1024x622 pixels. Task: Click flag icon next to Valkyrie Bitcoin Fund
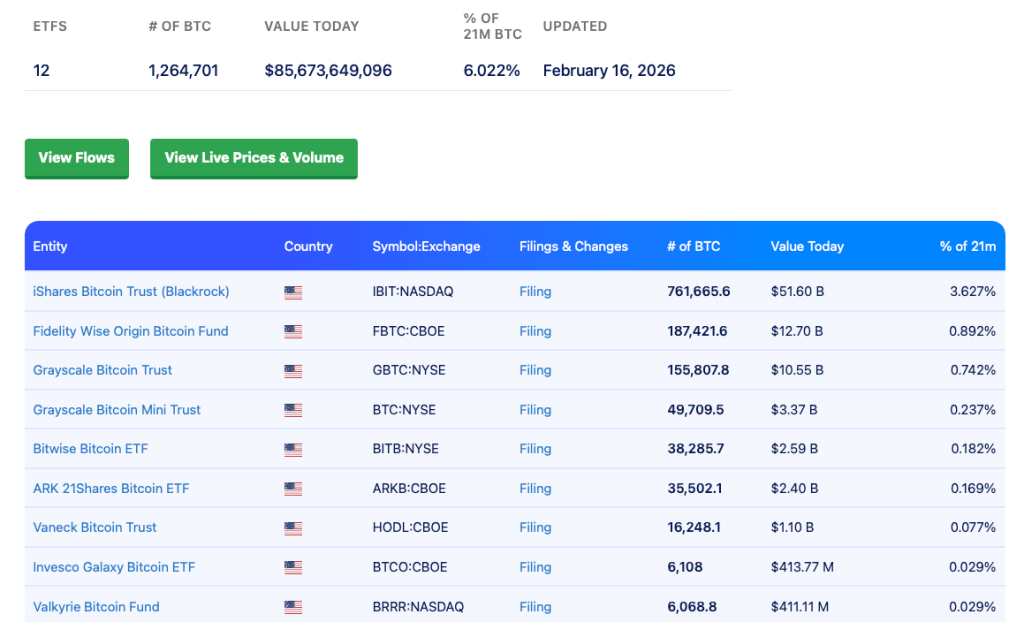click(293, 607)
